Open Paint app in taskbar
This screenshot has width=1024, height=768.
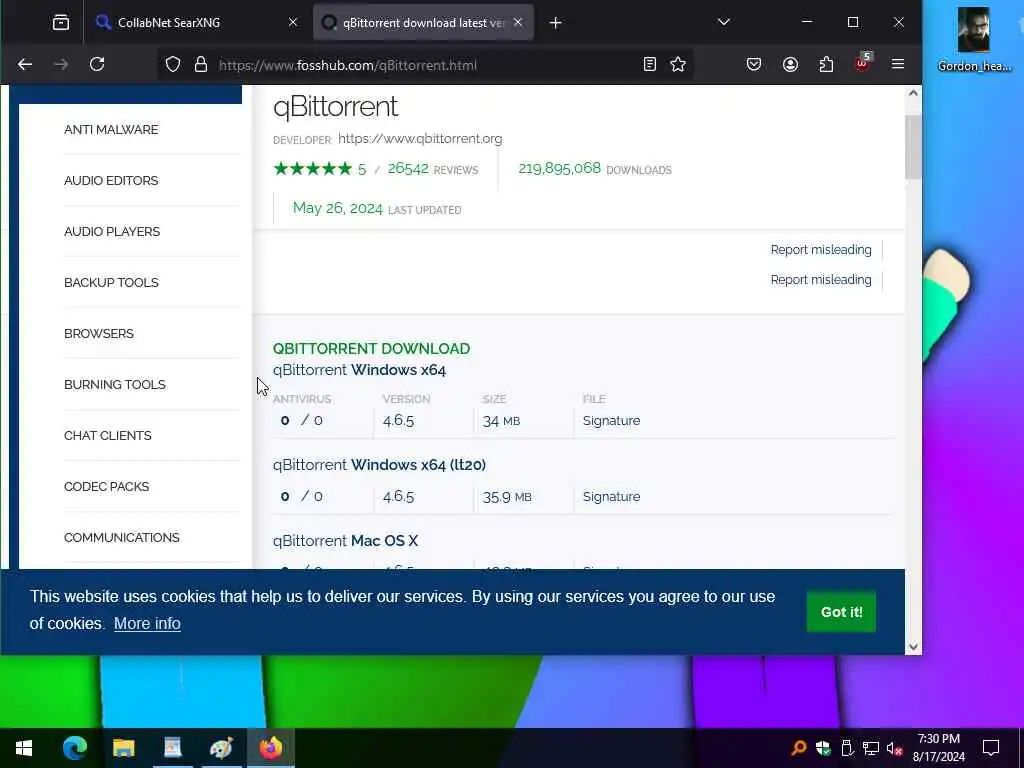coord(221,748)
